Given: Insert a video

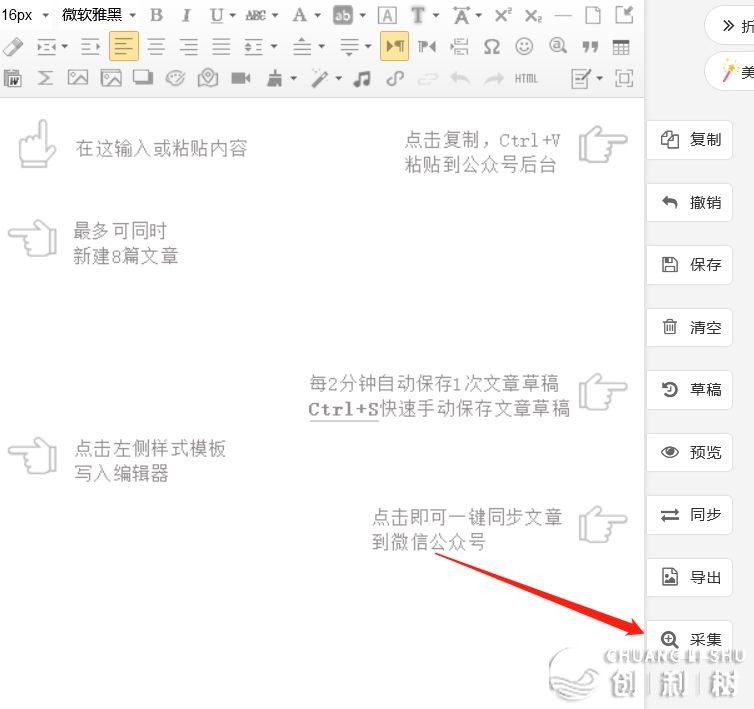Looking at the screenshot, I should (x=240, y=78).
